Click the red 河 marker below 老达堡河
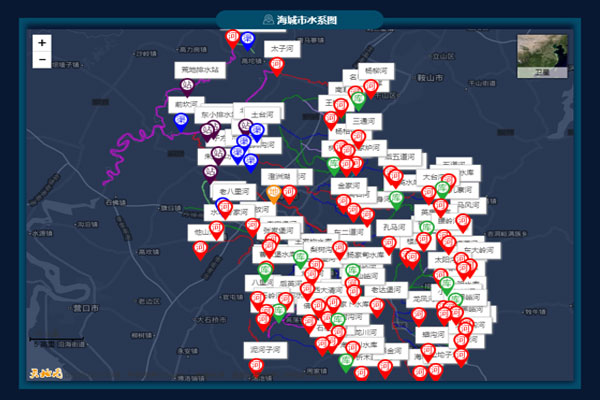The height and width of the screenshot is (400, 600). click(377, 308)
